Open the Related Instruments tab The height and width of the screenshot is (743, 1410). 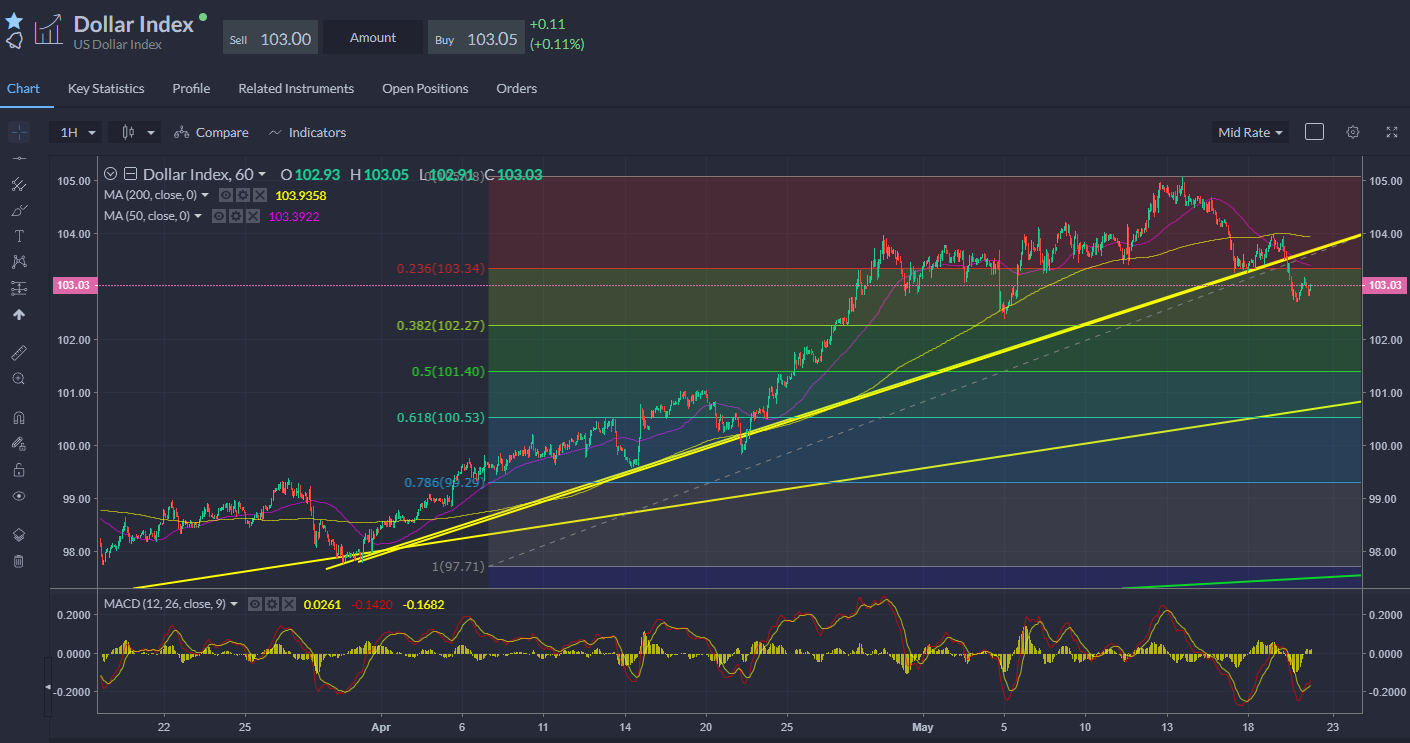tap(296, 88)
